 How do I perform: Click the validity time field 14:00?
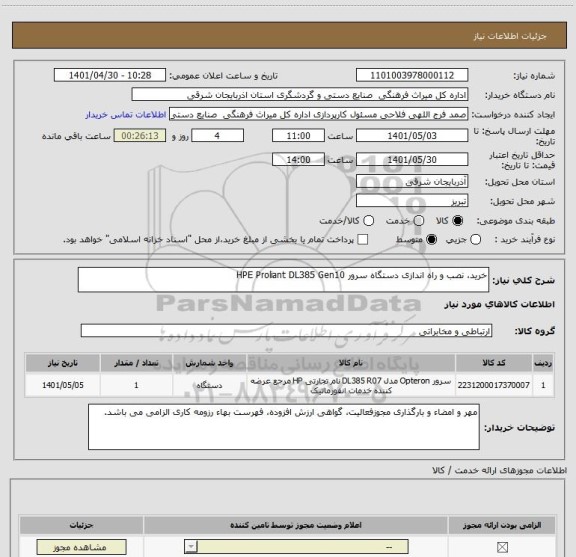[298, 159]
